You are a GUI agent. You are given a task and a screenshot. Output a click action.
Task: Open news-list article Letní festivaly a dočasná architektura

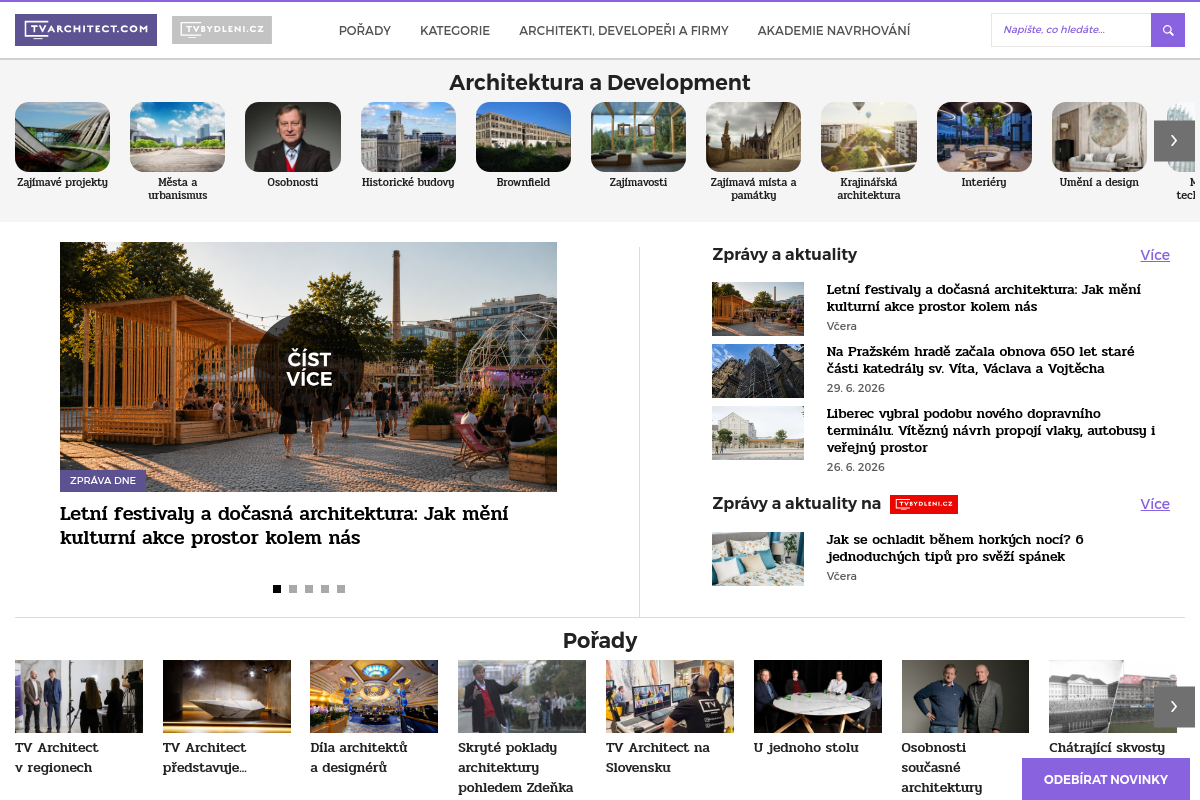point(983,298)
